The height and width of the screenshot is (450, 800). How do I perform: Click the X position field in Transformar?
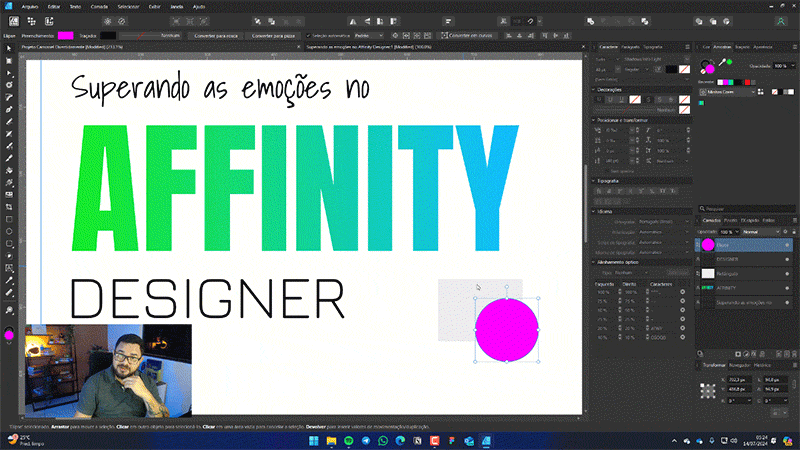tap(740, 380)
